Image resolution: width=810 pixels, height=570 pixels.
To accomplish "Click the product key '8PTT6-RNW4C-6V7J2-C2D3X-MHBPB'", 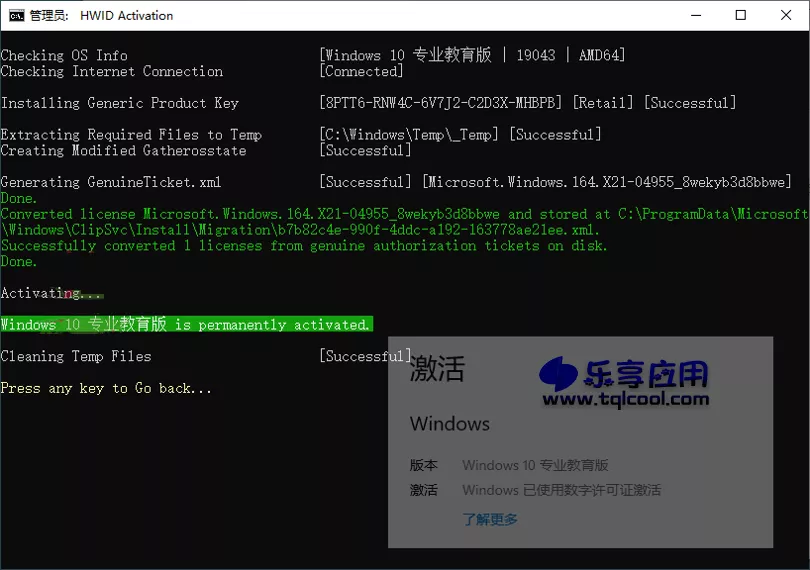I will 440,103.
